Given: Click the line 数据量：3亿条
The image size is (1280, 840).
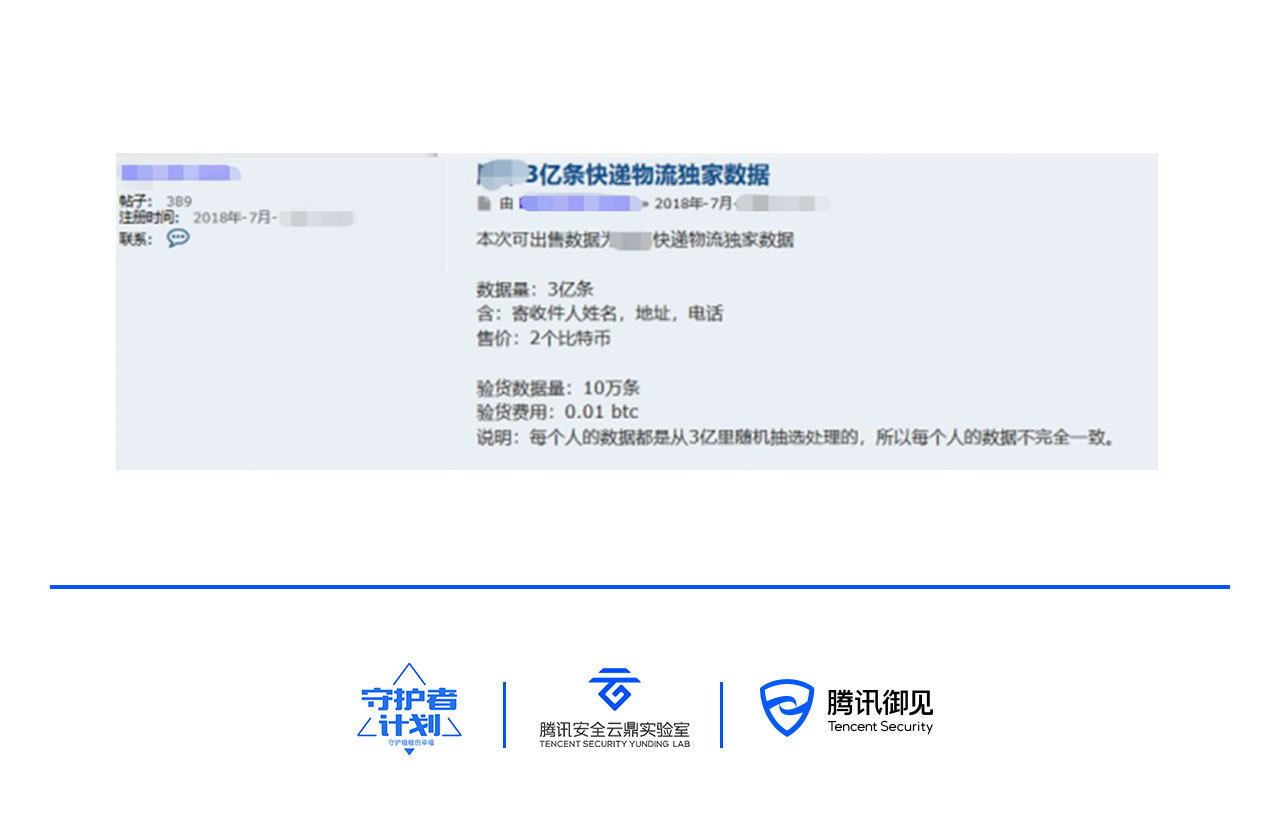Looking at the screenshot, I should click(535, 289).
